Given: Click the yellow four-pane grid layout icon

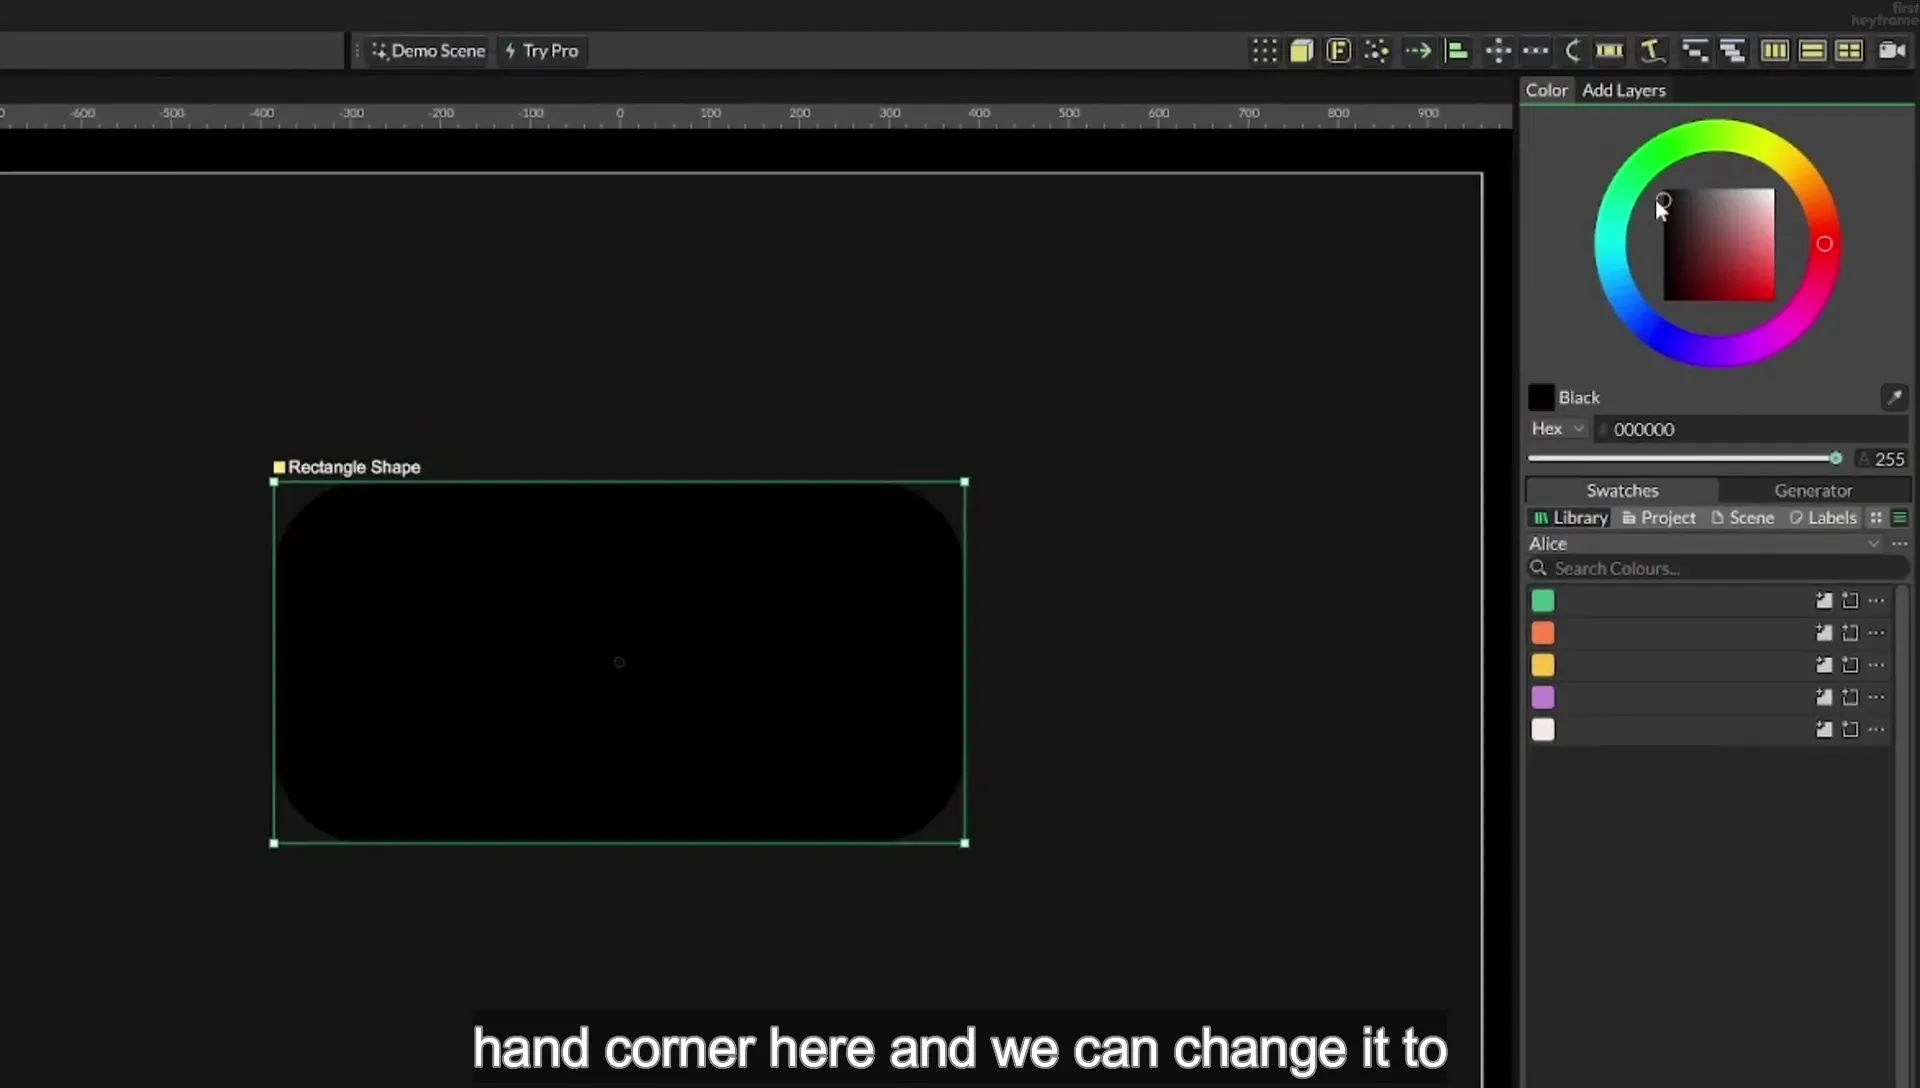Looking at the screenshot, I should point(1849,51).
